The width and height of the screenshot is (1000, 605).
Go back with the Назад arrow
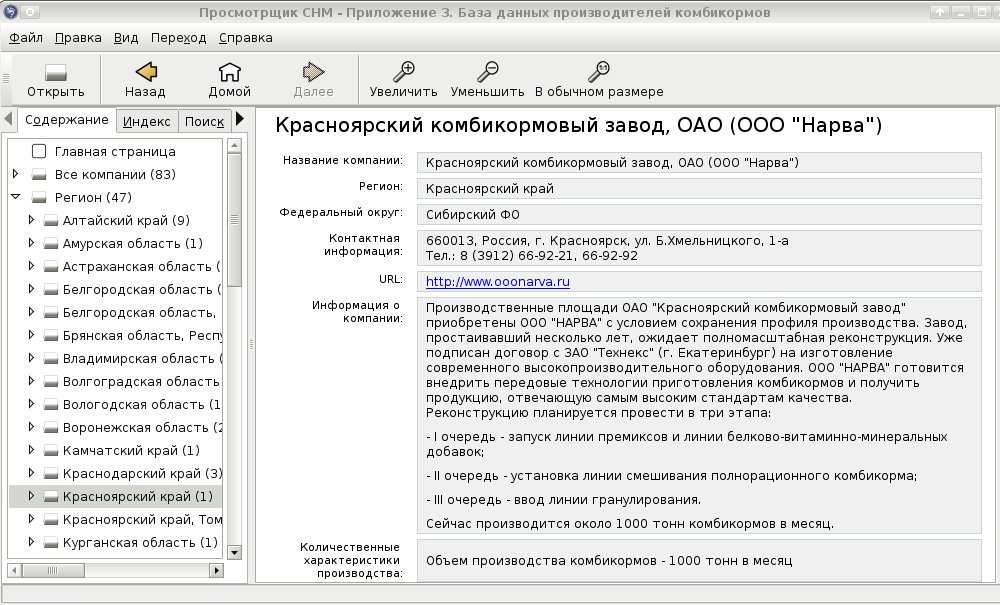145,72
